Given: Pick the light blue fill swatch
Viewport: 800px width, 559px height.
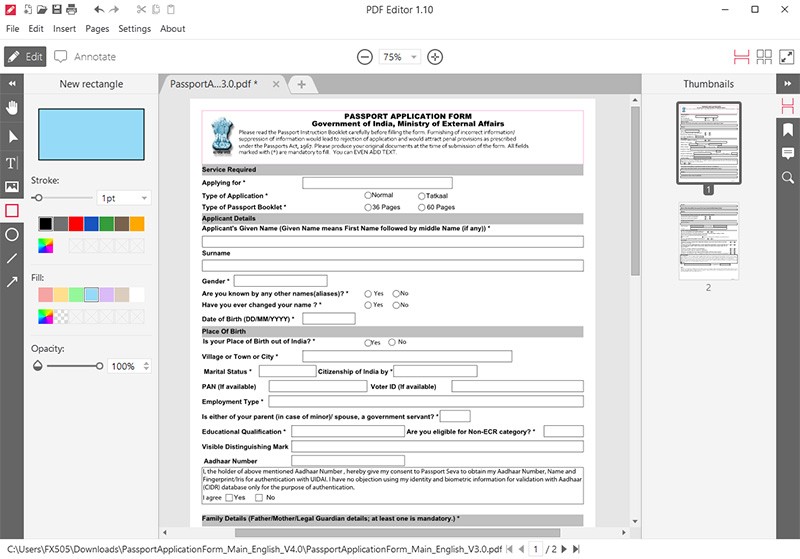Looking at the screenshot, I should tap(91, 294).
